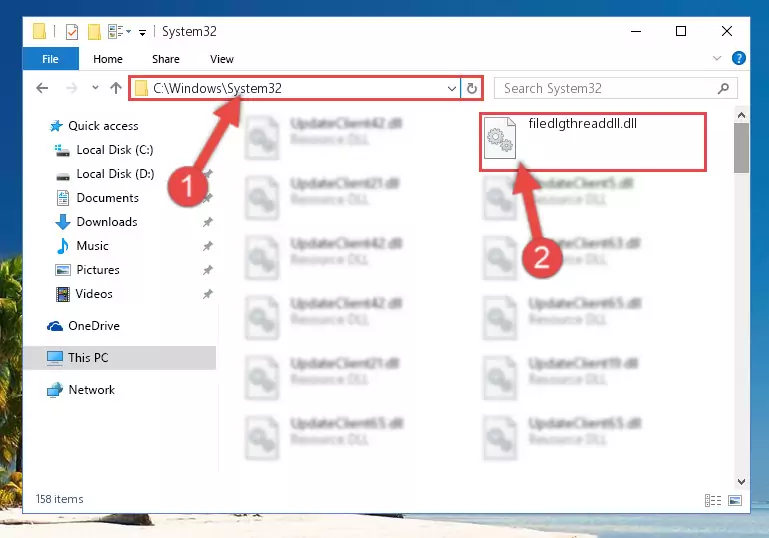Click the folder icon in title bar
The image size is (769, 538).
(x=39, y=32)
